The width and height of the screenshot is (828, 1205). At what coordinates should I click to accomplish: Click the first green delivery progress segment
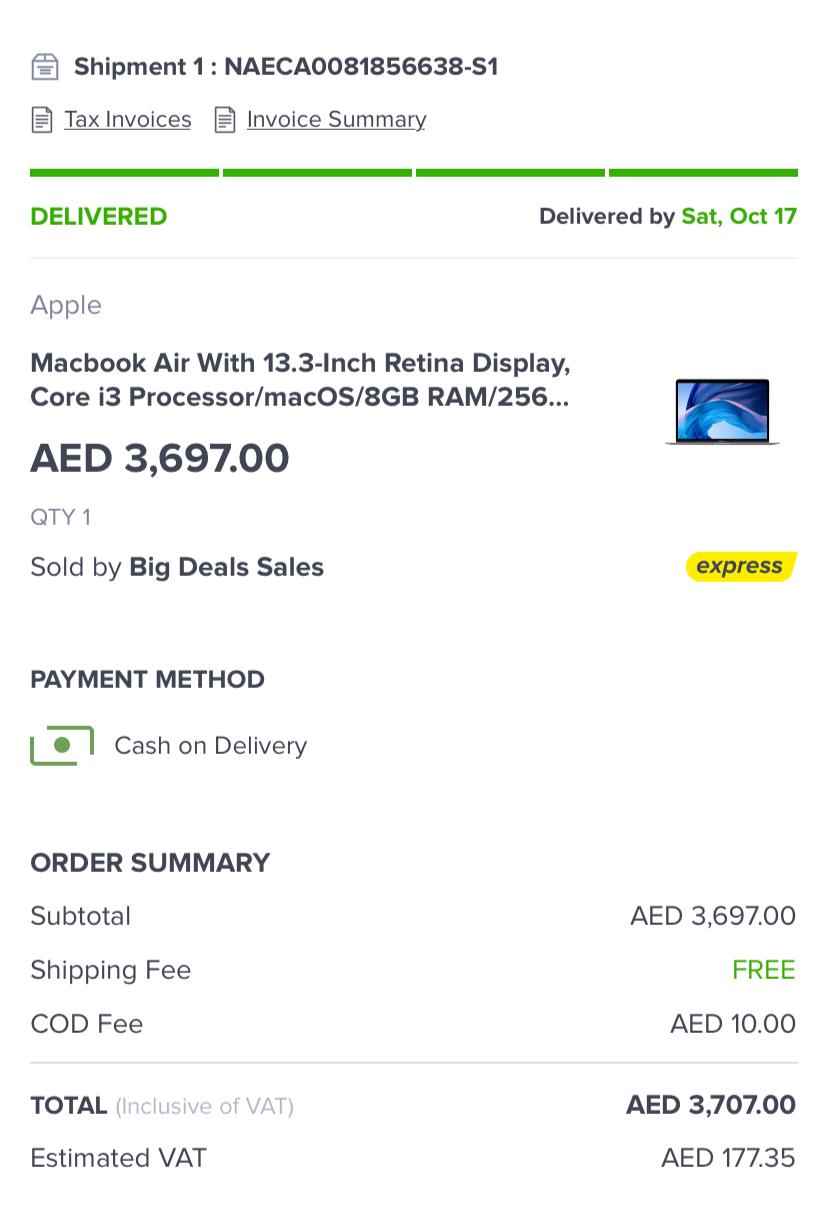point(124,173)
